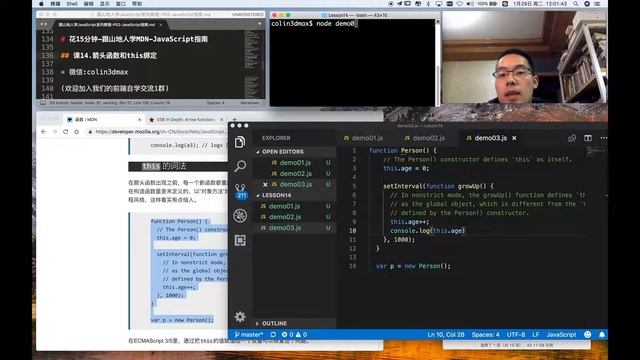Click the browser home icon
This screenshot has width=640, height=360.
(77, 131)
